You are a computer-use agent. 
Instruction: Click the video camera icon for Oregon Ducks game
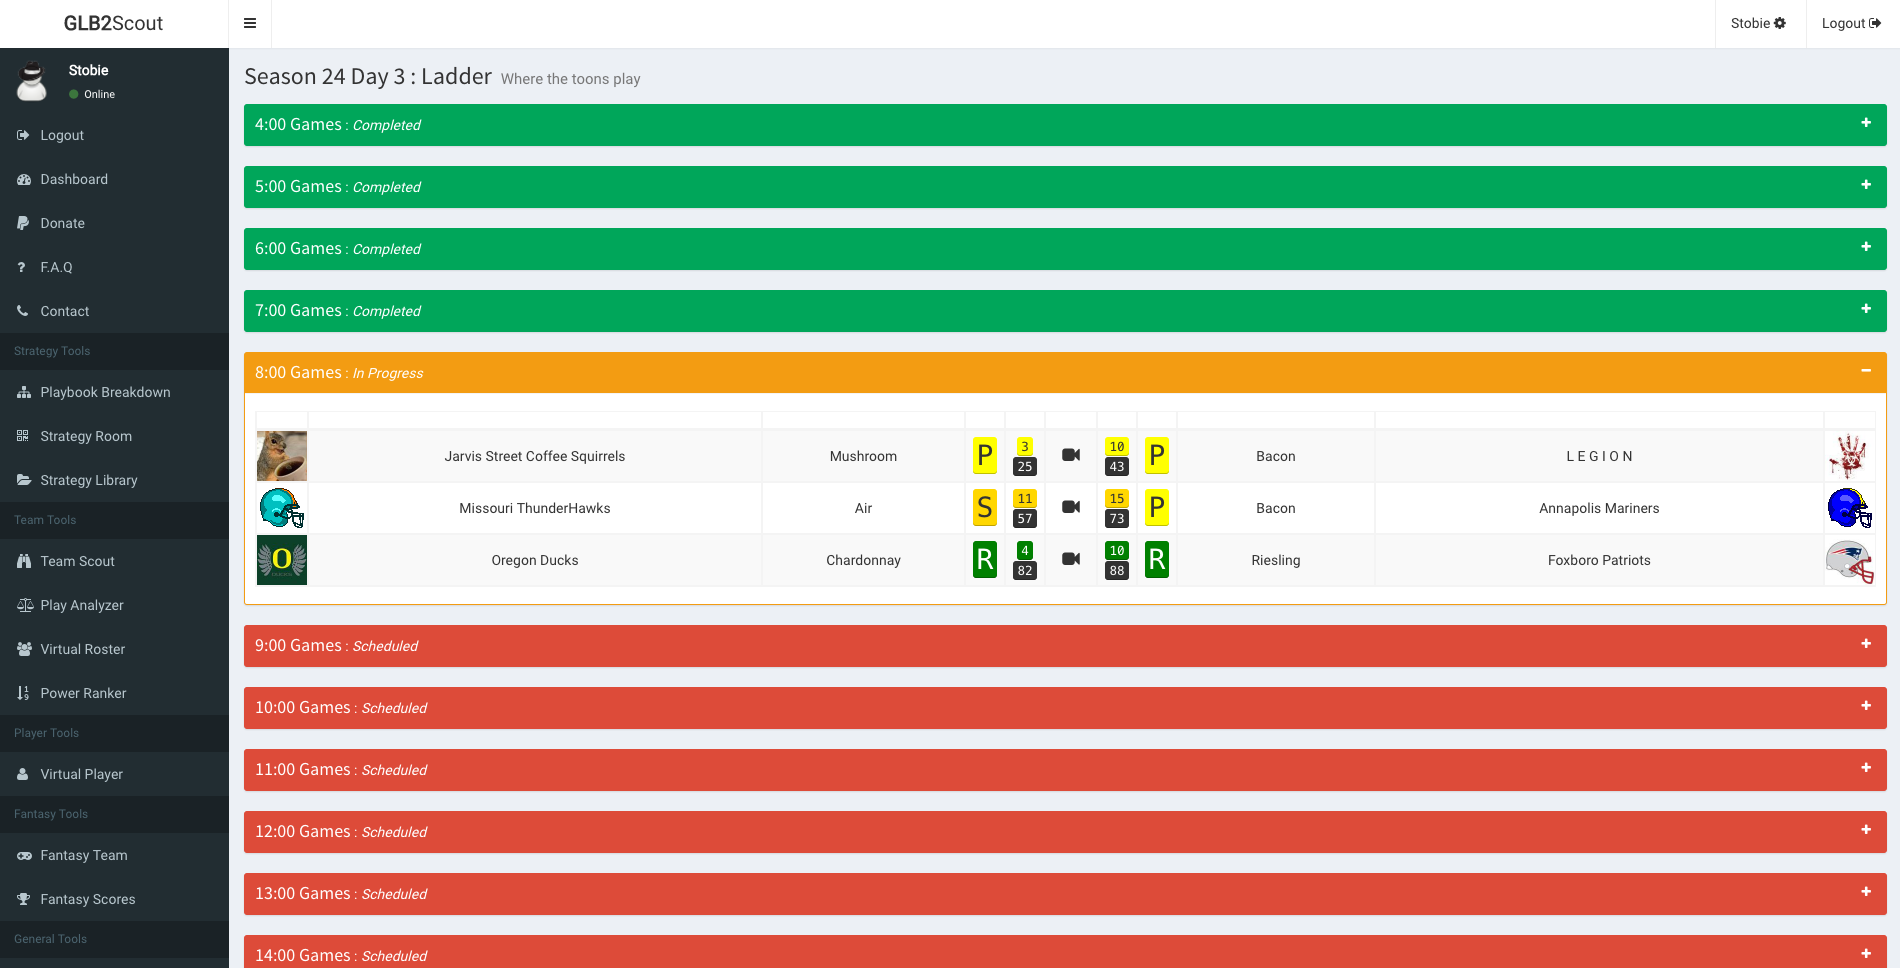pyautogui.click(x=1070, y=559)
